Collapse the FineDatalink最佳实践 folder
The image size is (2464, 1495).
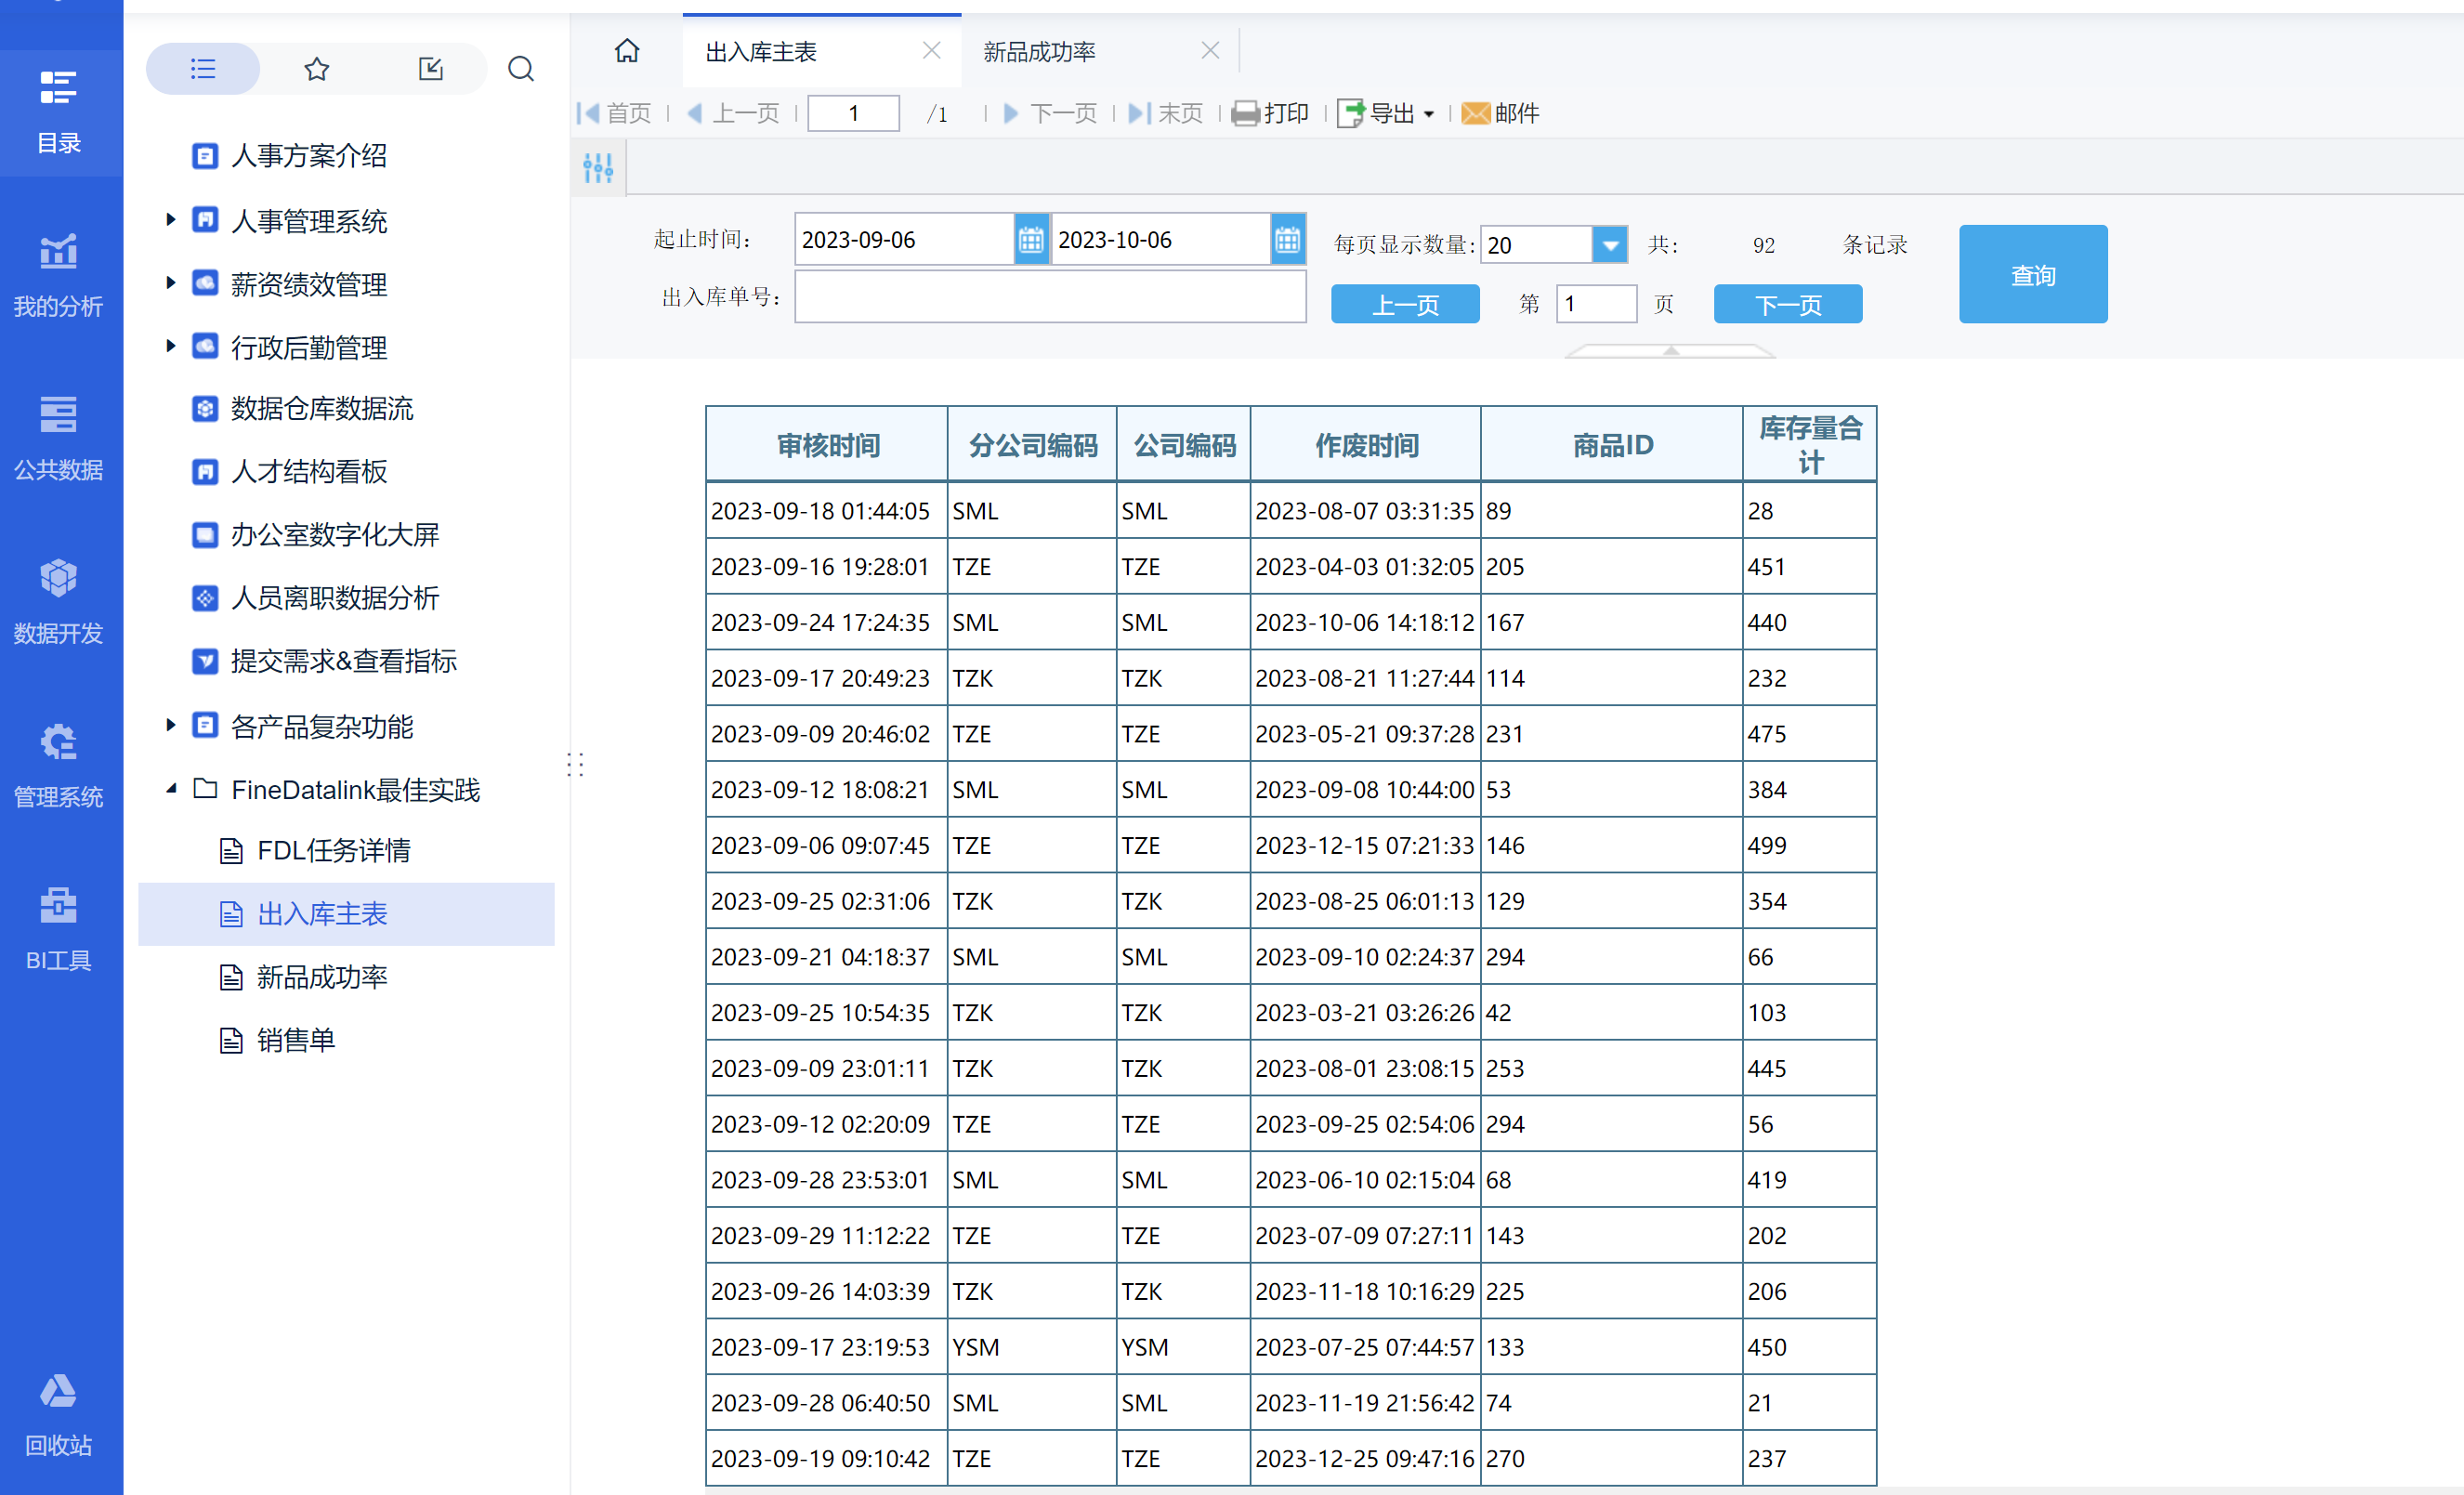[170, 789]
